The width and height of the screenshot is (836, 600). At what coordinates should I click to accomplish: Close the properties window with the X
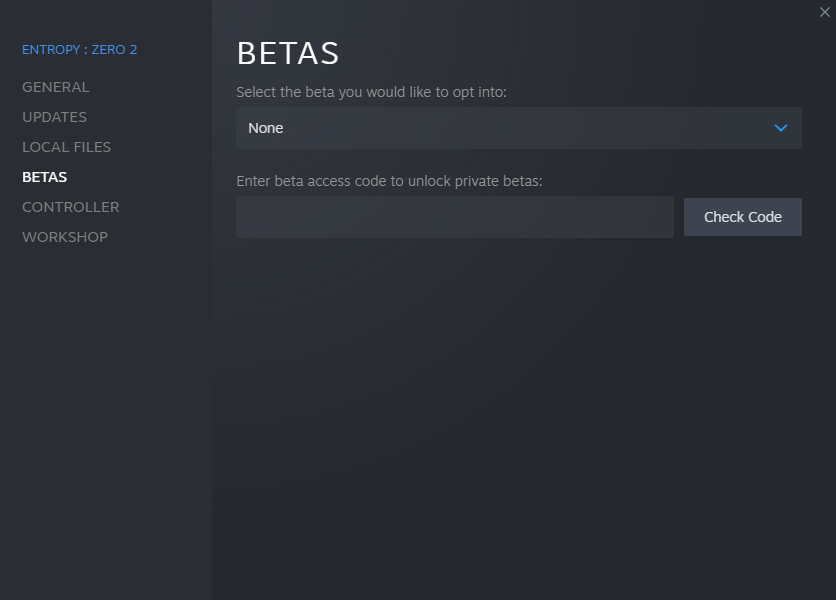825,12
